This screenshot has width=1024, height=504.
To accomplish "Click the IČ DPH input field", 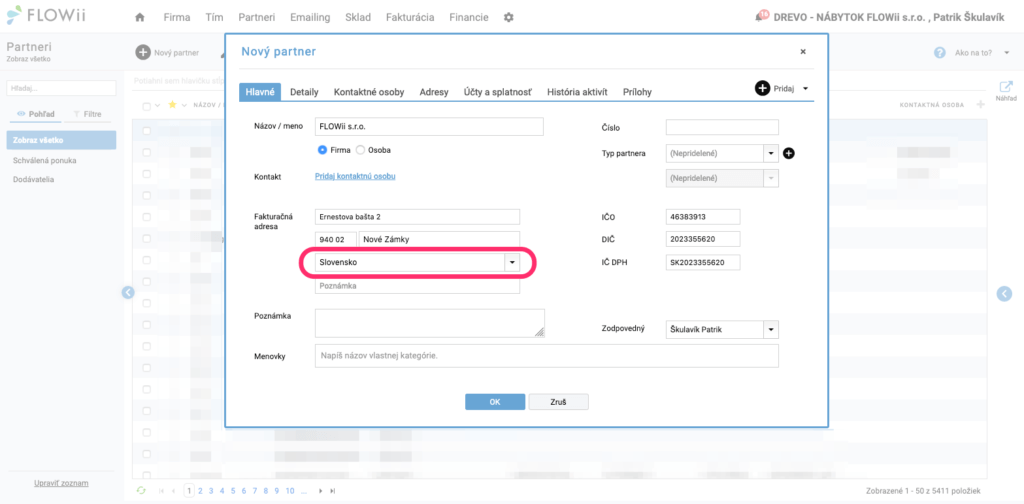I will coord(703,262).
